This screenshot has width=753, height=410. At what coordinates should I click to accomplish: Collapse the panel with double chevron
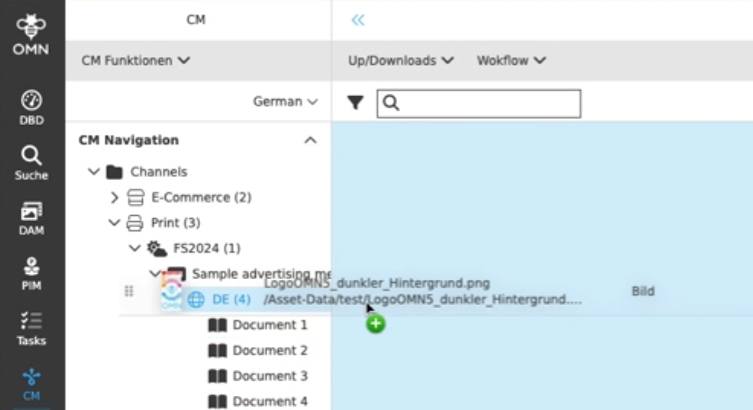pos(358,20)
